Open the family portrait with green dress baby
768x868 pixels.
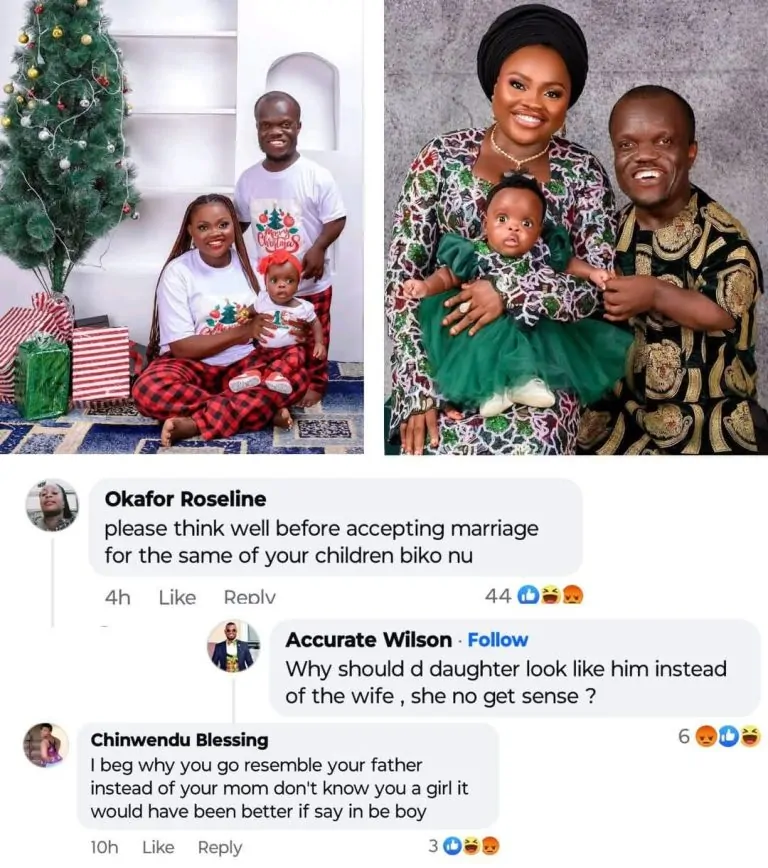pyautogui.click(x=575, y=225)
